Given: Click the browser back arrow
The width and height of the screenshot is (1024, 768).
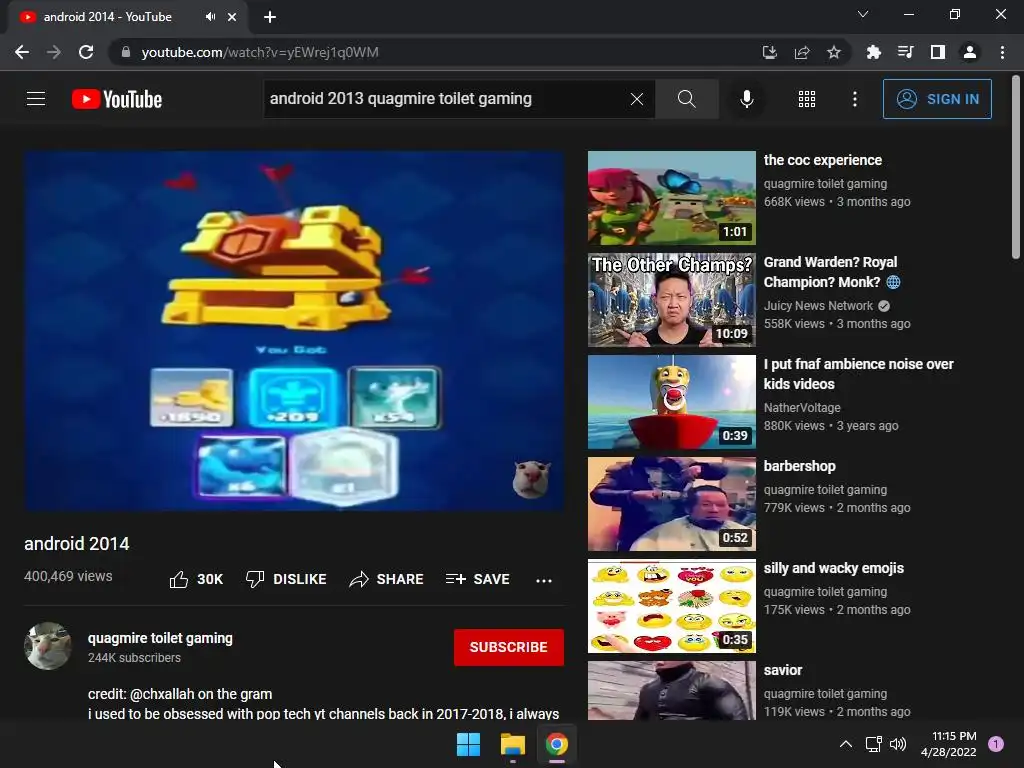Looking at the screenshot, I should [22, 52].
